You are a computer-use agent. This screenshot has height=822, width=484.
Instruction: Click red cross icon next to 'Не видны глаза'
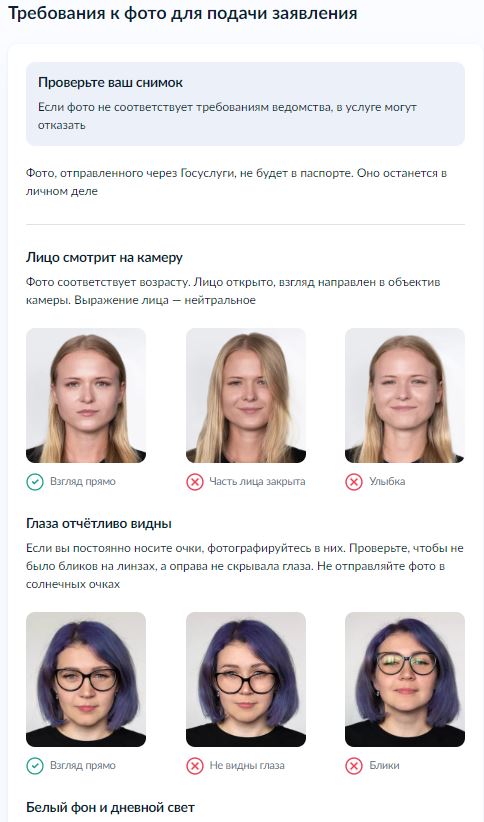[195, 766]
